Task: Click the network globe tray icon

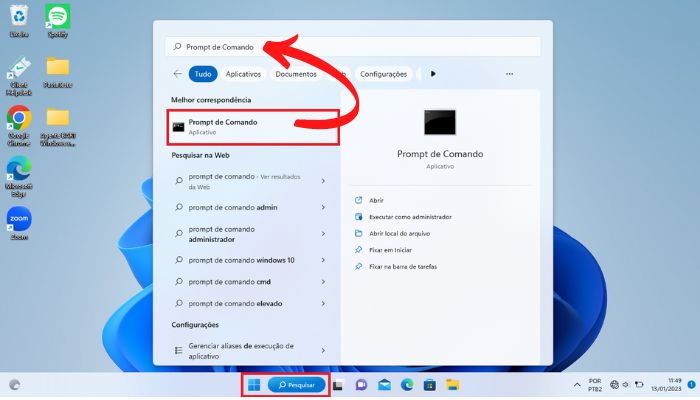Action: [x=614, y=384]
